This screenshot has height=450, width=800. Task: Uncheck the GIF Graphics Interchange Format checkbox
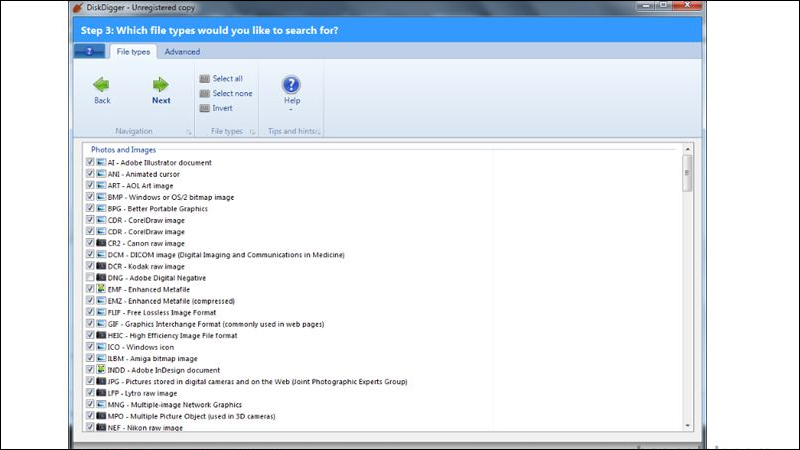pos(90,323)
